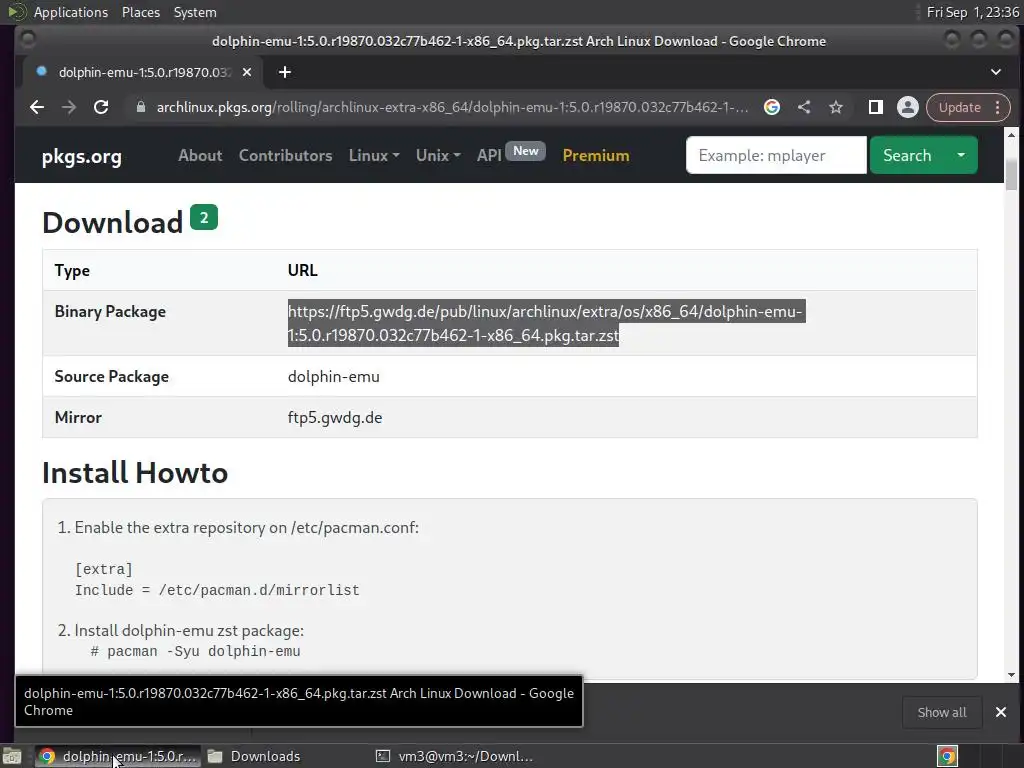Switch to the Chrome dolphin-emu taskbar entry
This screenshot has height=768, width=1024.
coord(118,756)
